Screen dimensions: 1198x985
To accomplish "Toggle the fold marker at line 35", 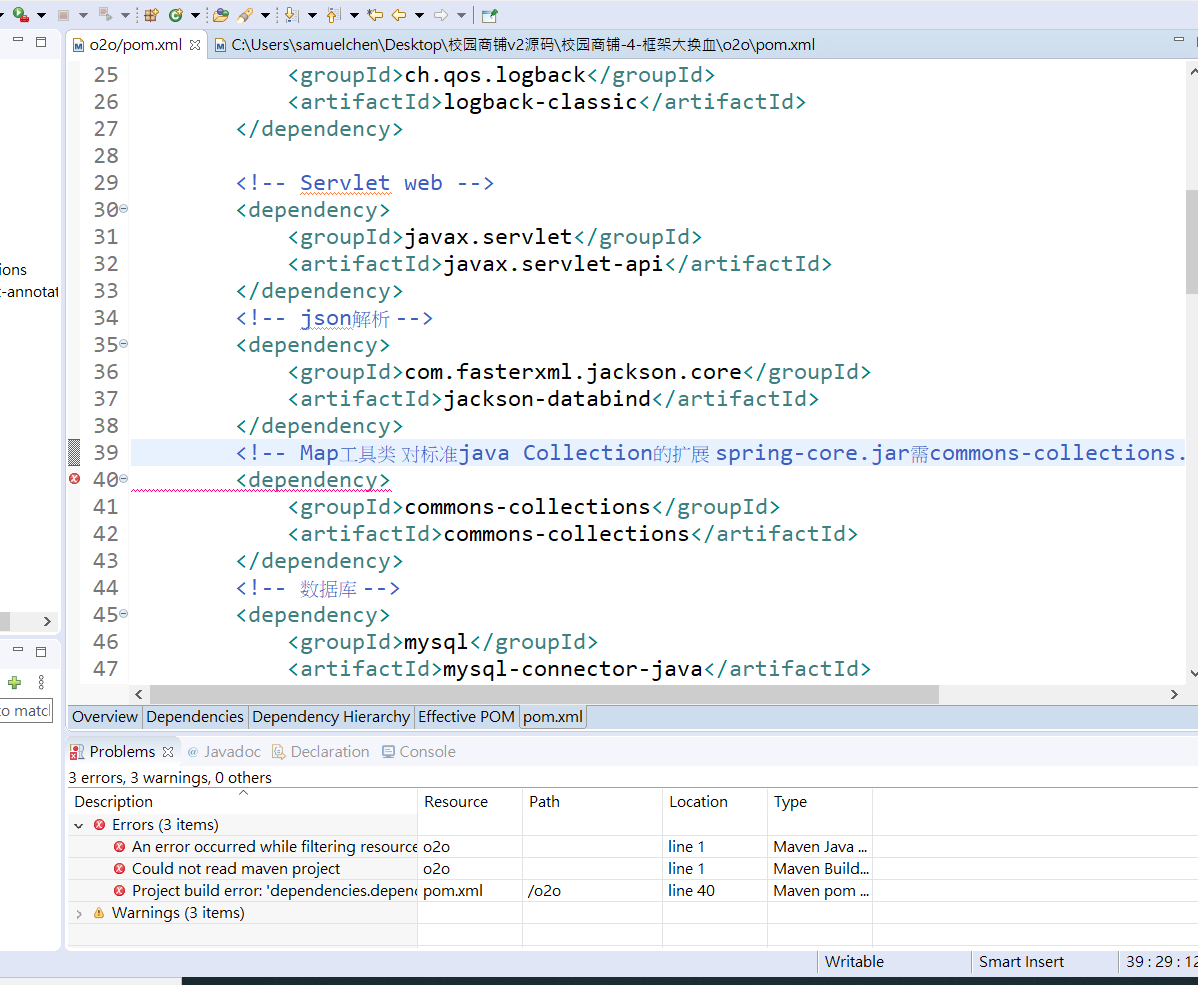I will [x=124, y=344].
